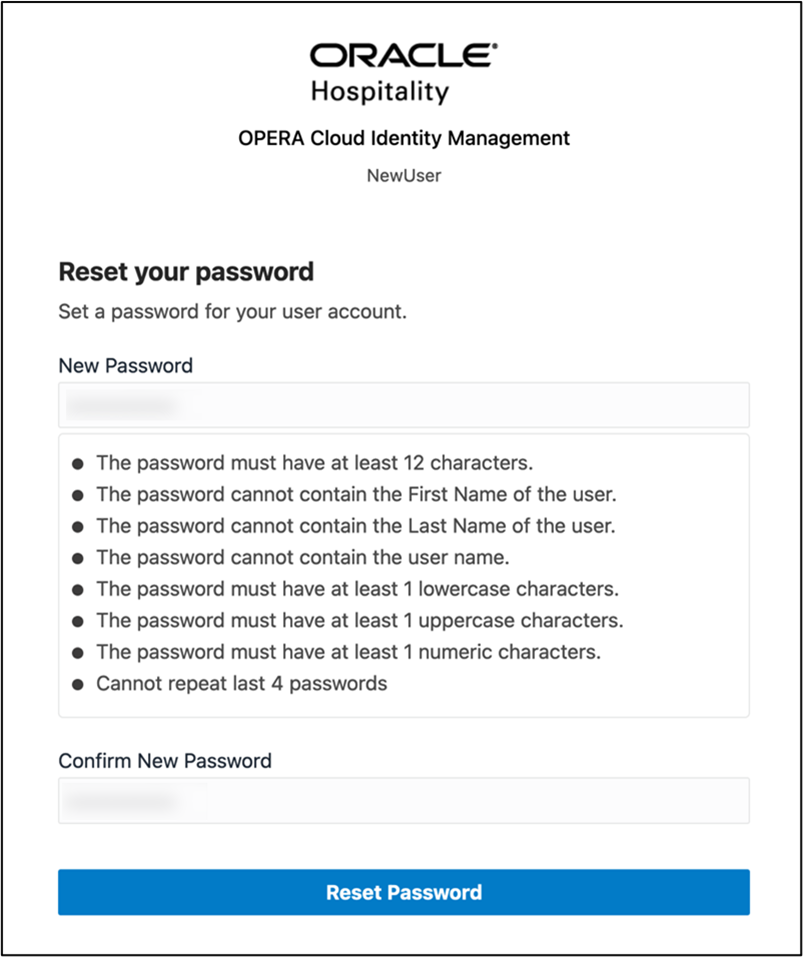Click the bullet beside the numeric characters rule
The image size is (803, 957).
click(x=79, y=652)
